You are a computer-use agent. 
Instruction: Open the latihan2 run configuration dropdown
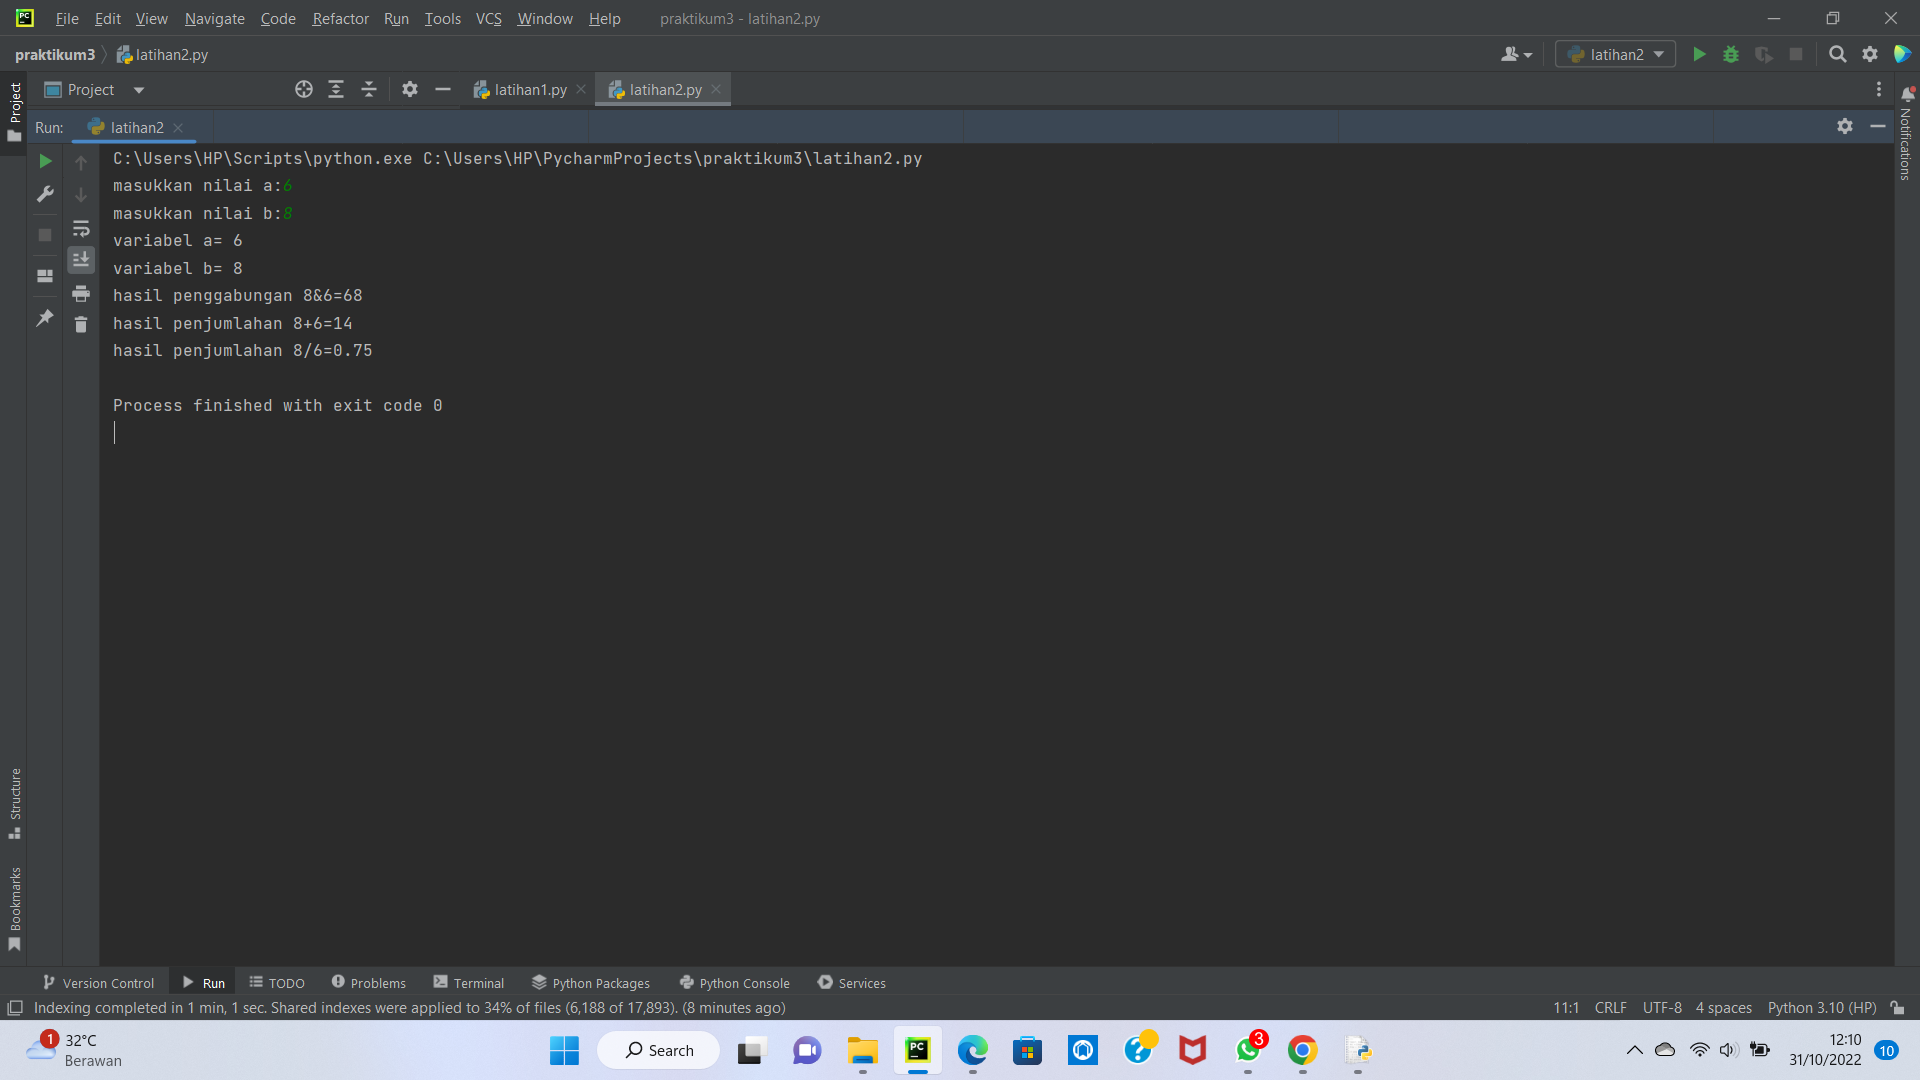tap(1656, 54)
